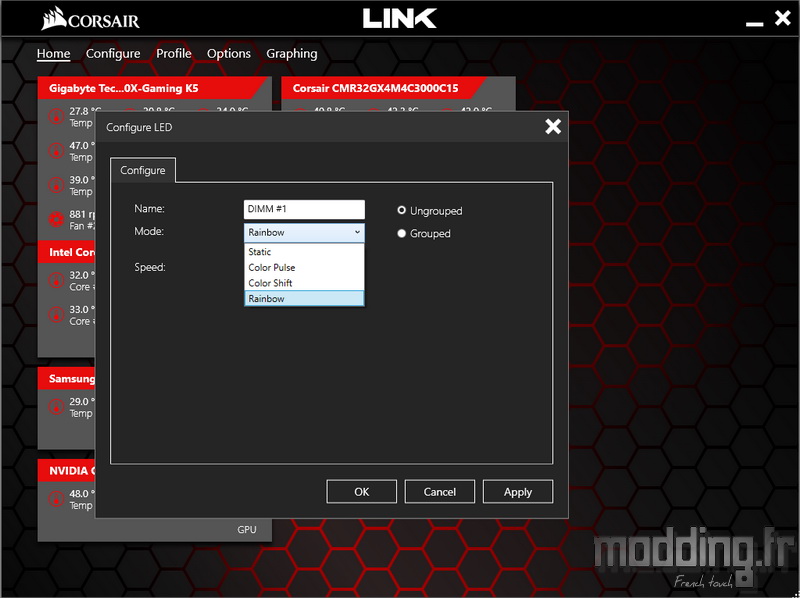Click the Intel panel header
800x598 pixels.
click(67, 252)
